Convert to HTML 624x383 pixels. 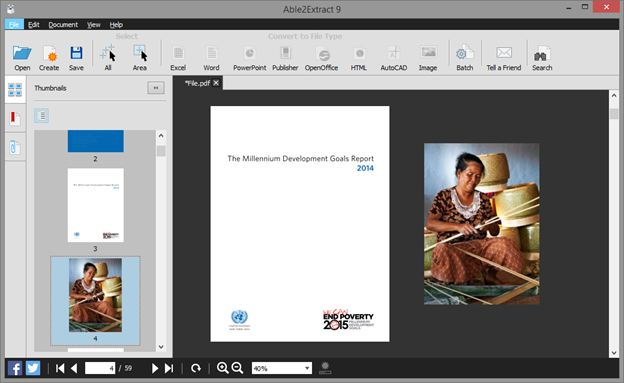[359, 58]
